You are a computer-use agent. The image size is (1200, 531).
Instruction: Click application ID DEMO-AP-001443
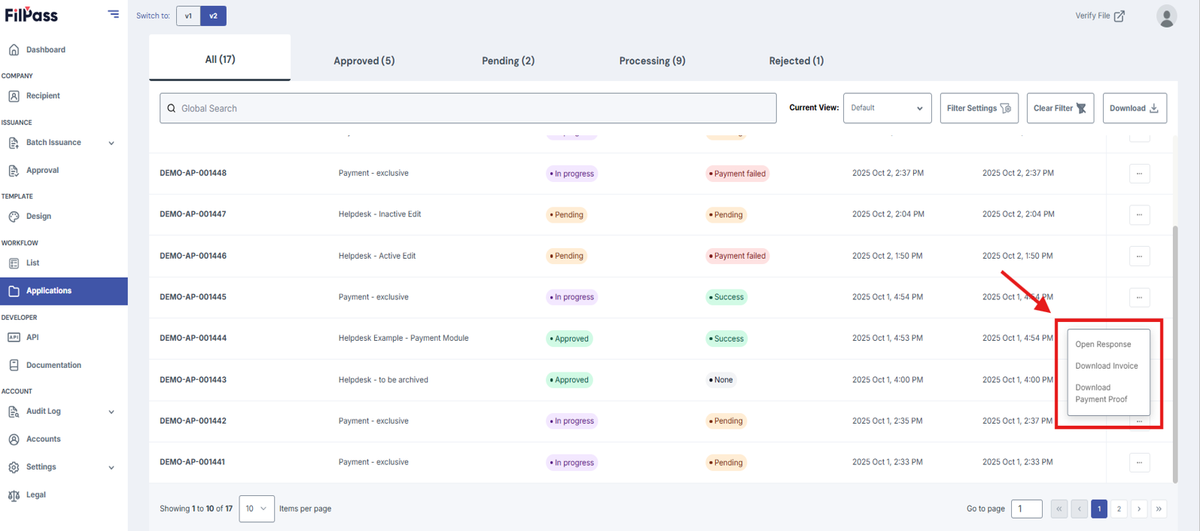click(x=193, y=380)
